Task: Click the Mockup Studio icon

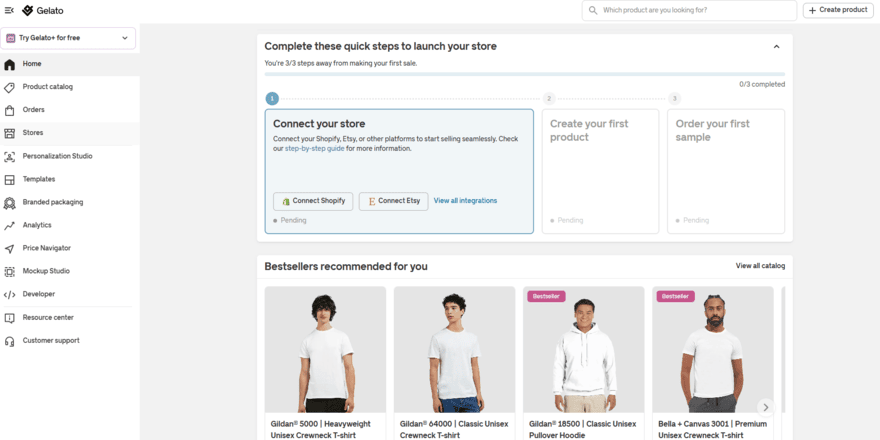Action: pyautogui.click(x=10, y=272)
